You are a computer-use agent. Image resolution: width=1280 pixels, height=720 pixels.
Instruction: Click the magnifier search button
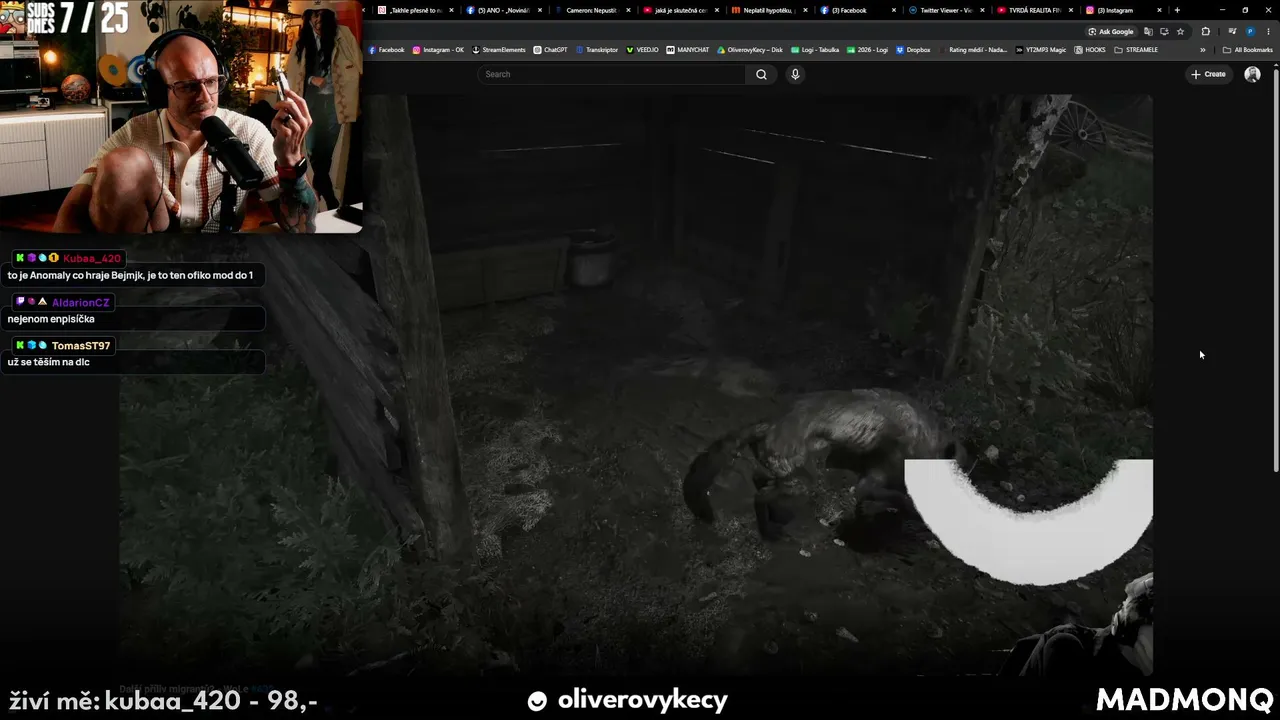click(761, 74)
